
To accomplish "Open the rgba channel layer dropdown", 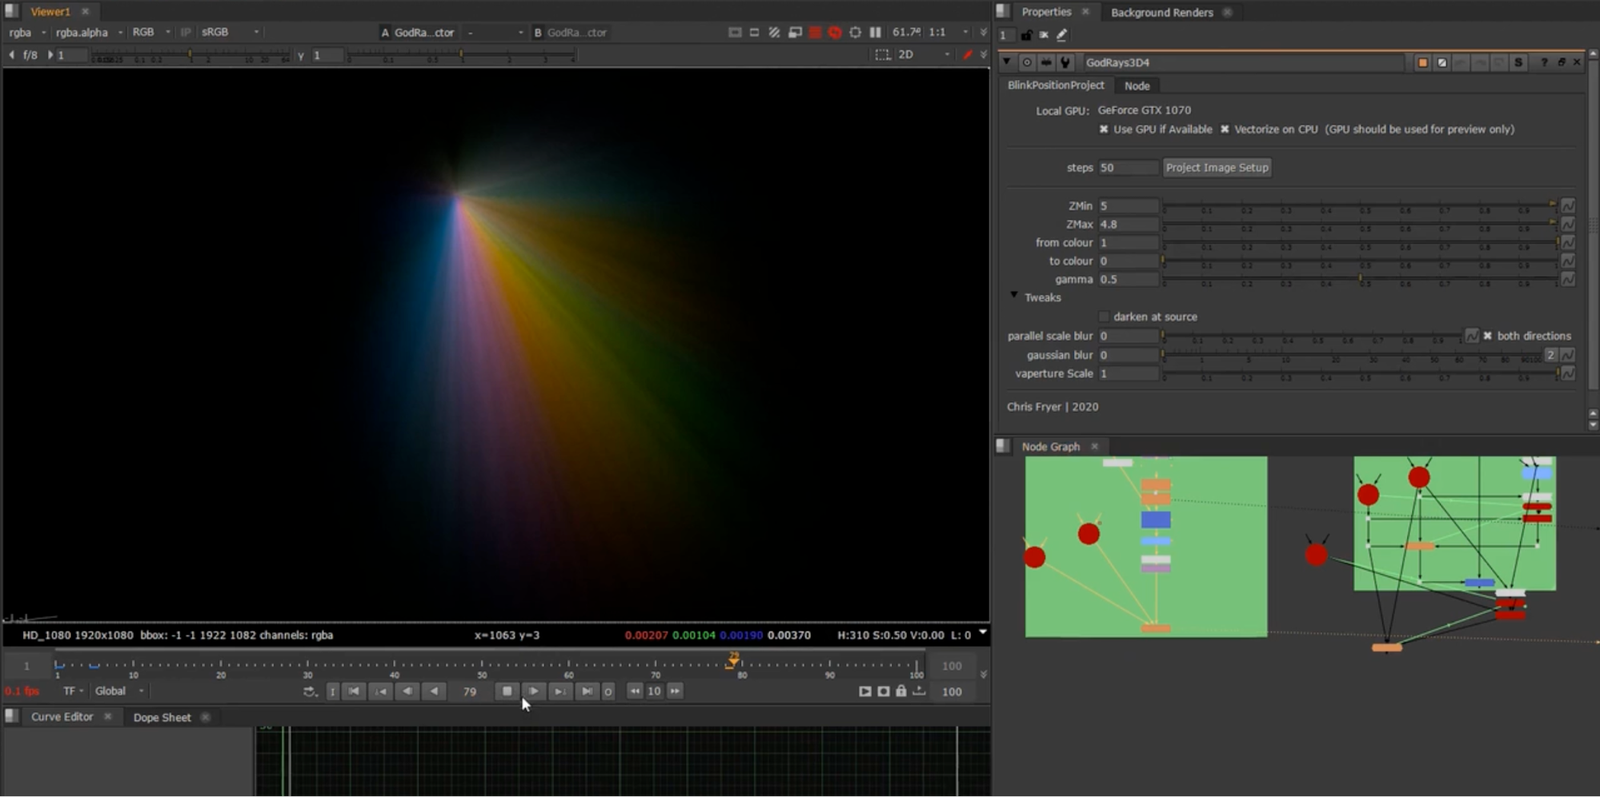I will coord(28,32).
